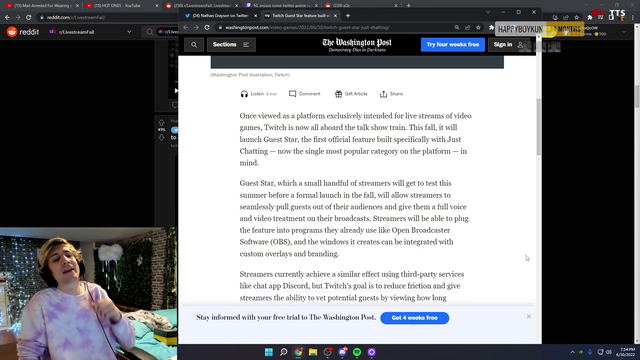Open File Explorer from taskbar

tap(313, 352)
